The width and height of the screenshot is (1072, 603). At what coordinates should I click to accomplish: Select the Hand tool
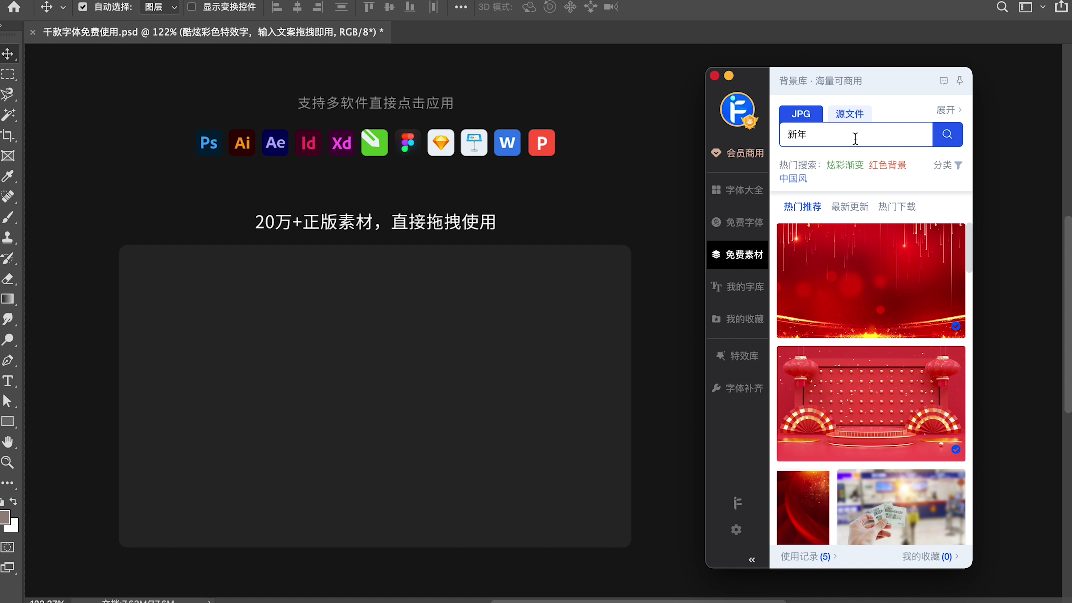(x=8, y=442)
